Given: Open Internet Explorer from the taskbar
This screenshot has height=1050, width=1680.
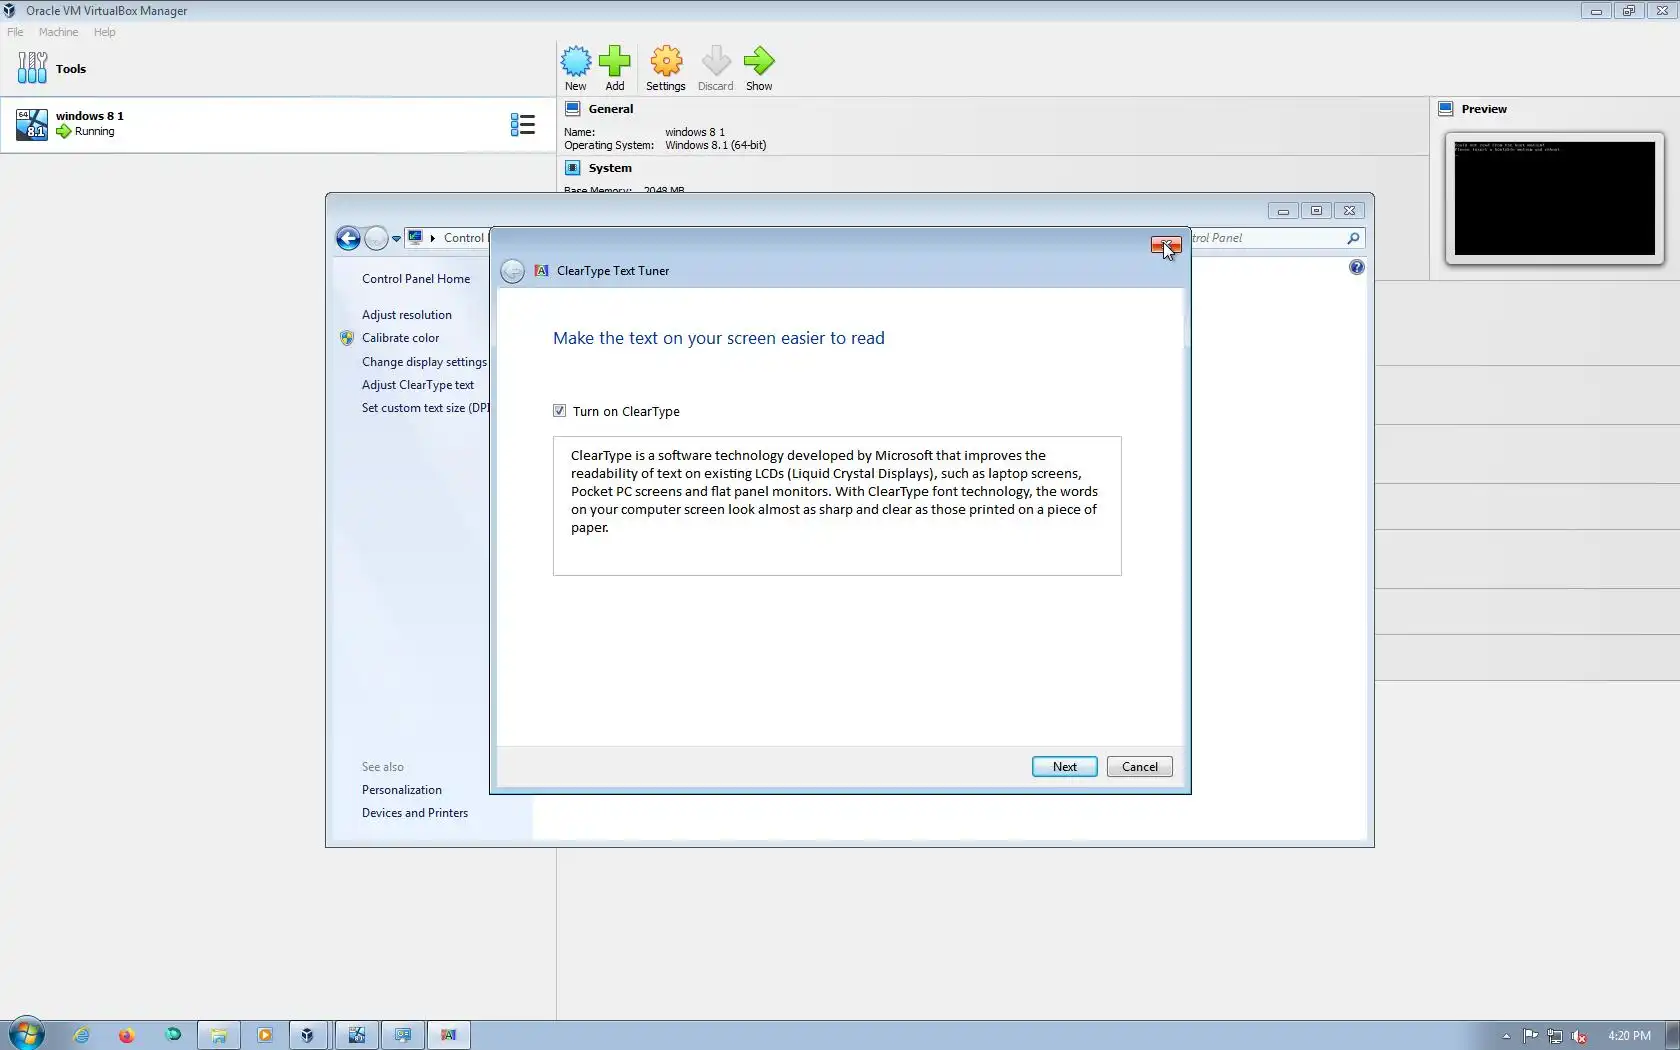Looking at the screenshot, I should pos(81,1035).
